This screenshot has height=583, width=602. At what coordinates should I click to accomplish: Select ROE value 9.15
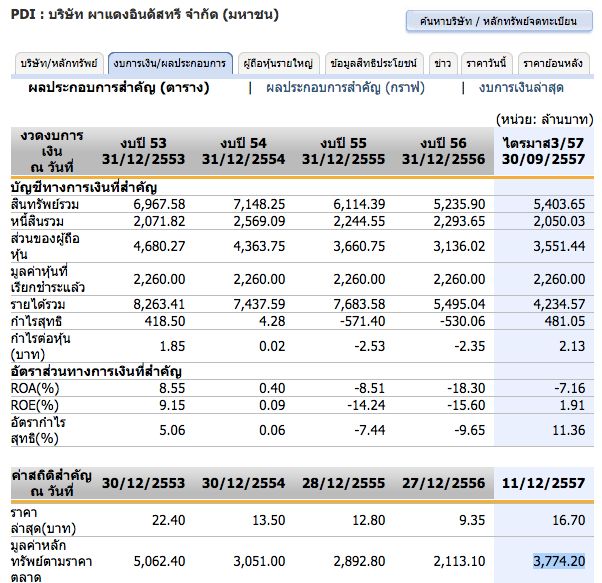tap(172, 405)
